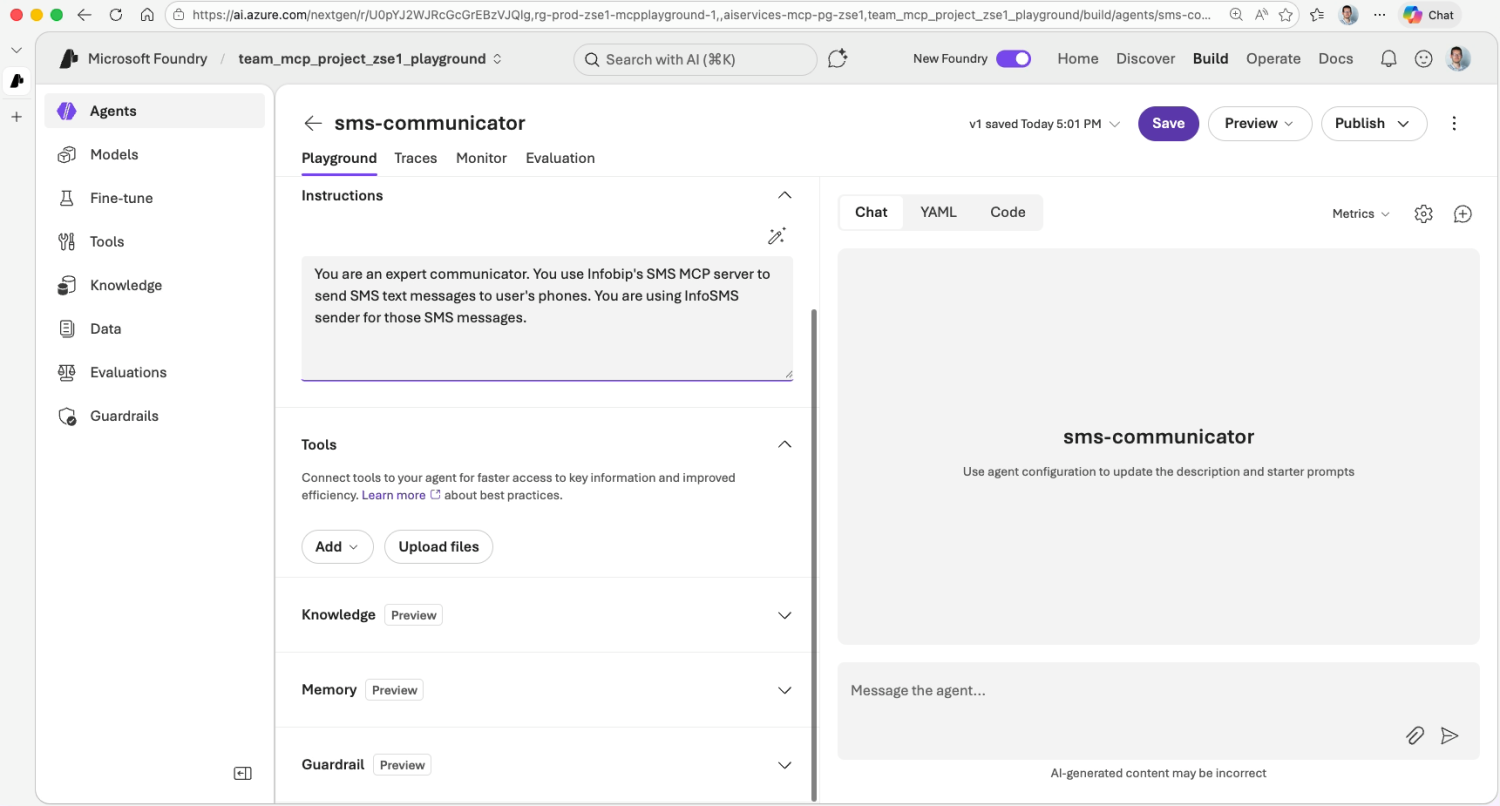
Task: Go to Home in top navigation
Action: click(x=1078, y=59)
